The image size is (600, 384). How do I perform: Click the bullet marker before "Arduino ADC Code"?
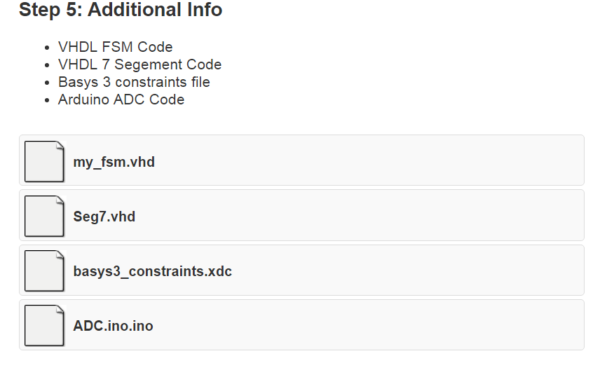coord(47,101)
